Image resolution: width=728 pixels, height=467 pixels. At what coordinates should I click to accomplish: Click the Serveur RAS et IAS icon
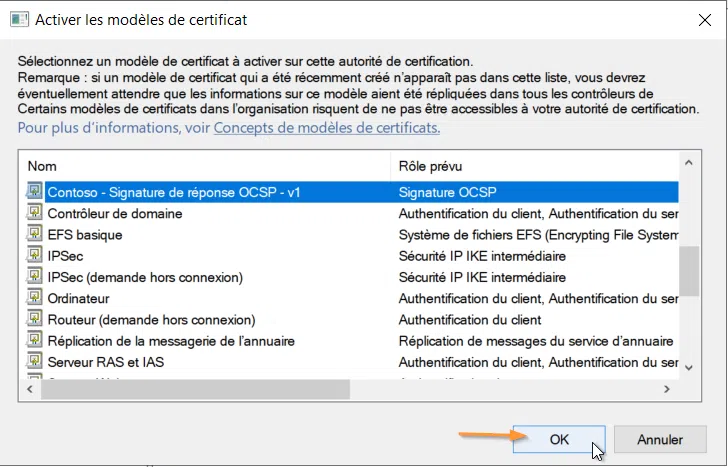(35, 362)
